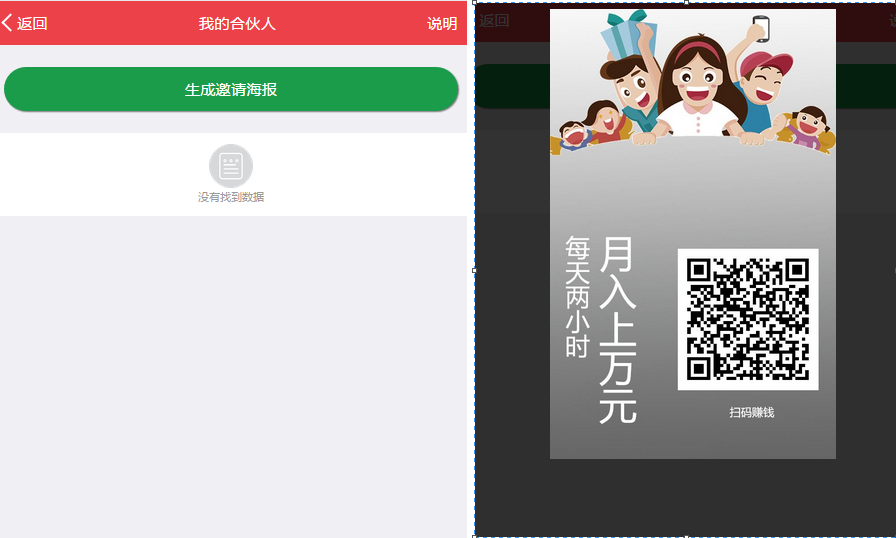Go back using the 返回 button
This screenshot has width=896, height=538.
pos(25,23)
